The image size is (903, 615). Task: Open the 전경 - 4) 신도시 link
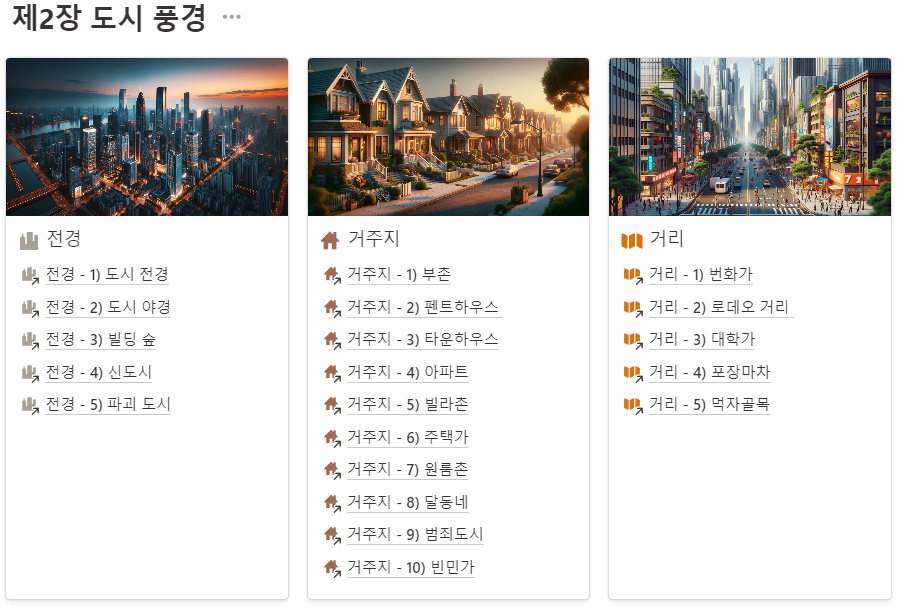point(98,373)
